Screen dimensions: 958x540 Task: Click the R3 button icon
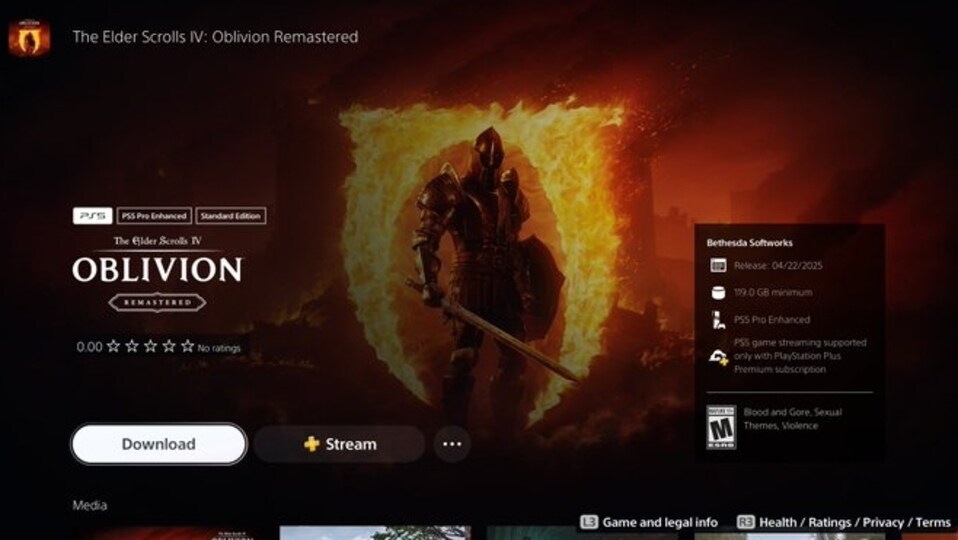point(746,522)
